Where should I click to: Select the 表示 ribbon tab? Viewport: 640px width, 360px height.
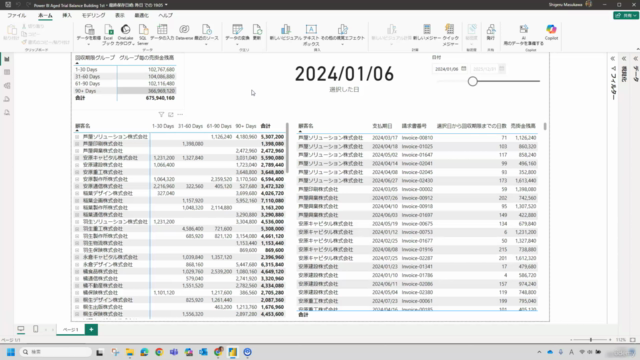(119, 16)
